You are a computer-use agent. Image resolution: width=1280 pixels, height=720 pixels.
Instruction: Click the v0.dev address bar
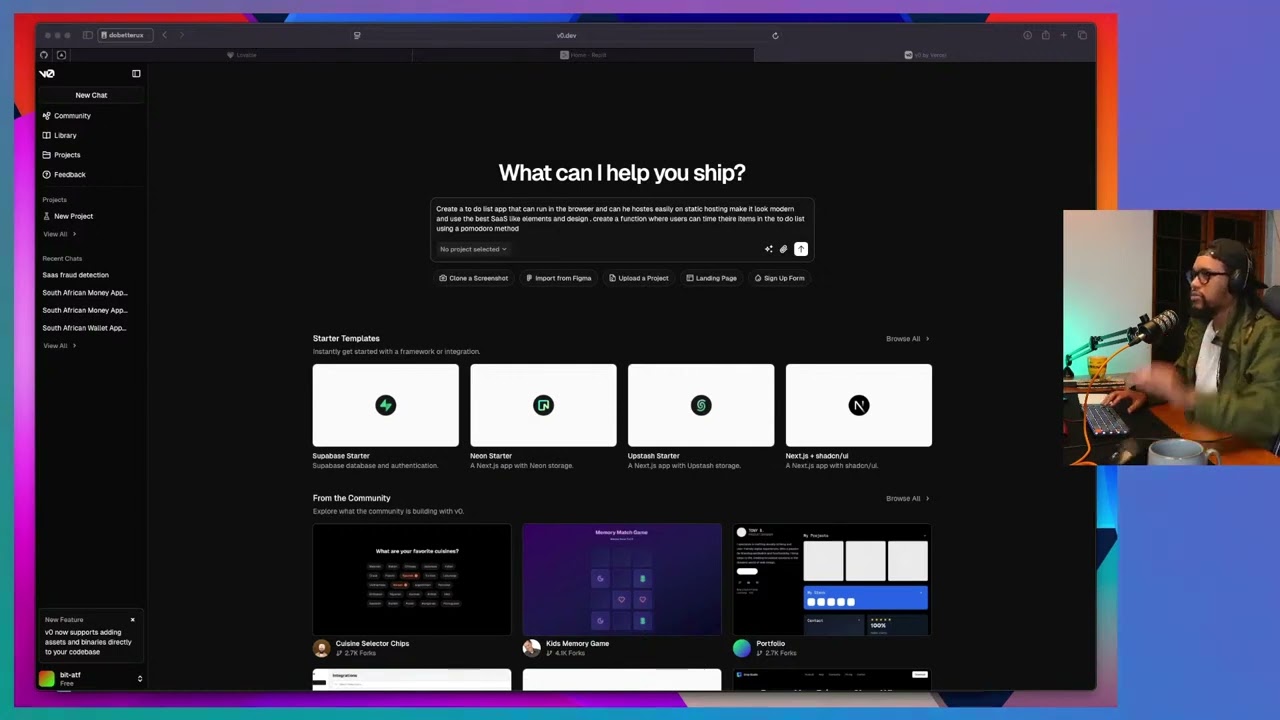(x=566, y=35)
